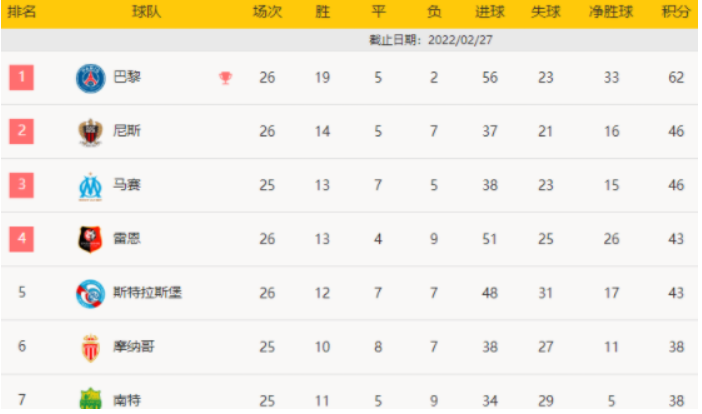Open the 斯特拉斯堡 team name link

[147, 292]
